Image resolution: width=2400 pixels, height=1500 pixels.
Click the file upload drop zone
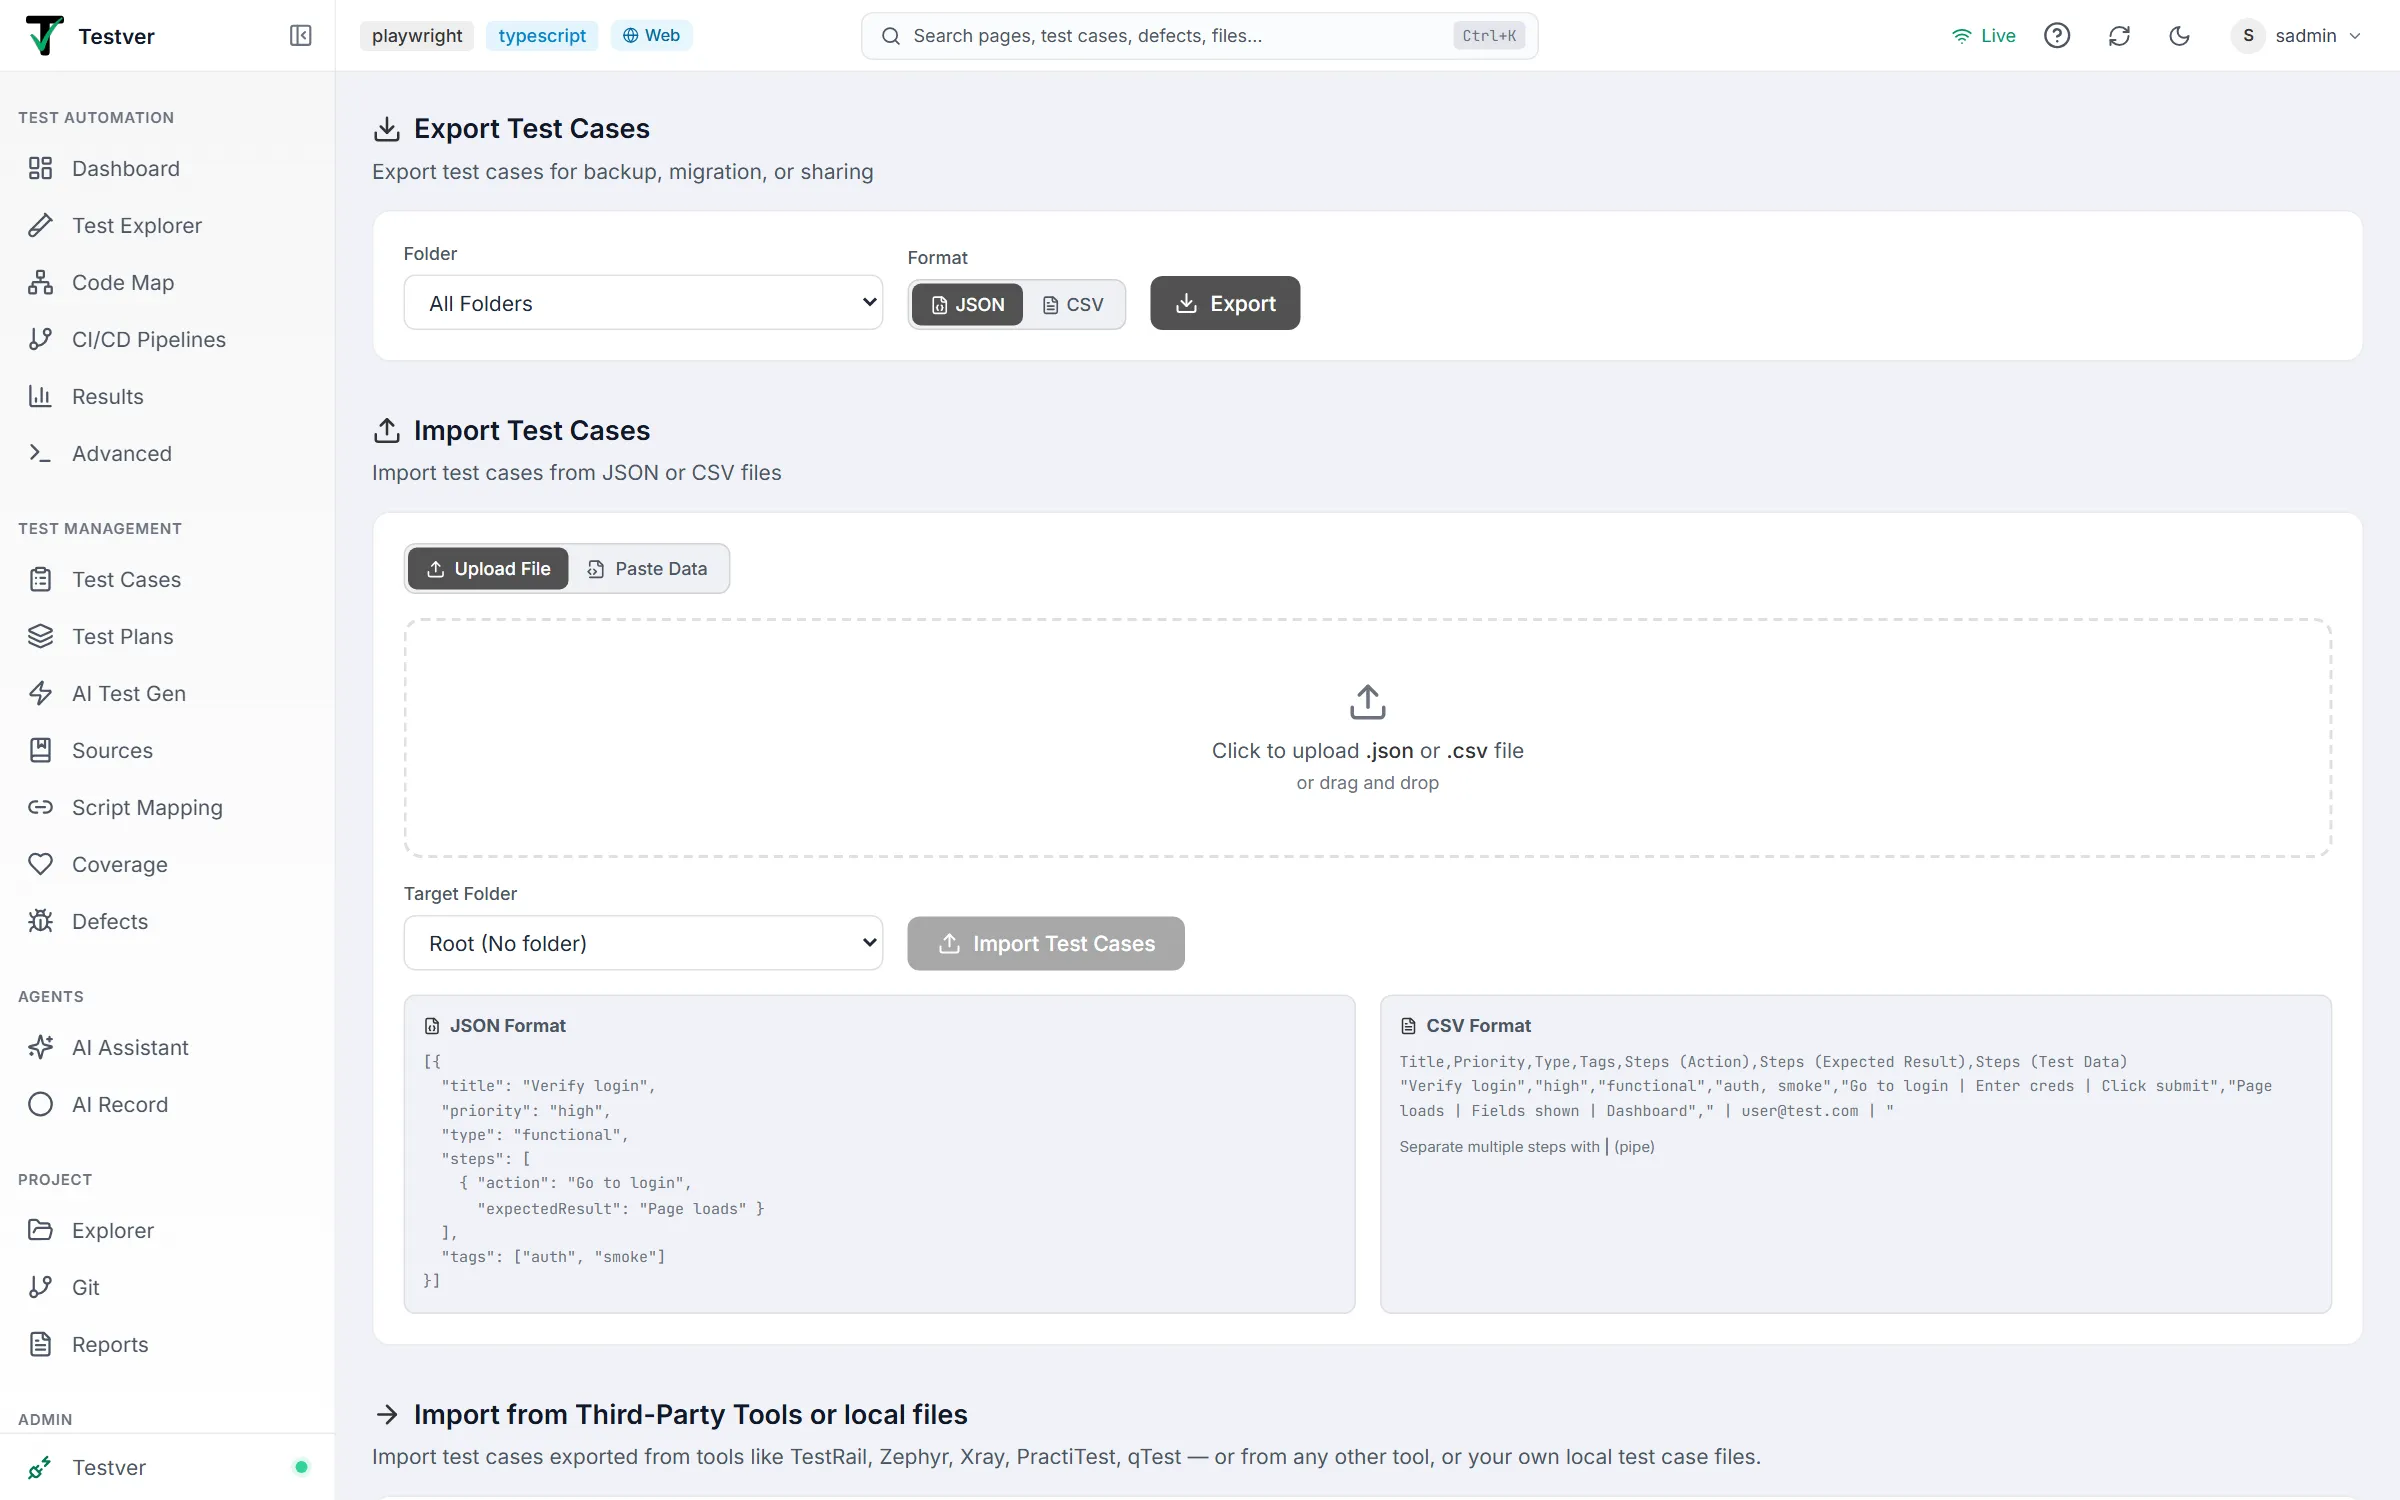click(1367, 738)
